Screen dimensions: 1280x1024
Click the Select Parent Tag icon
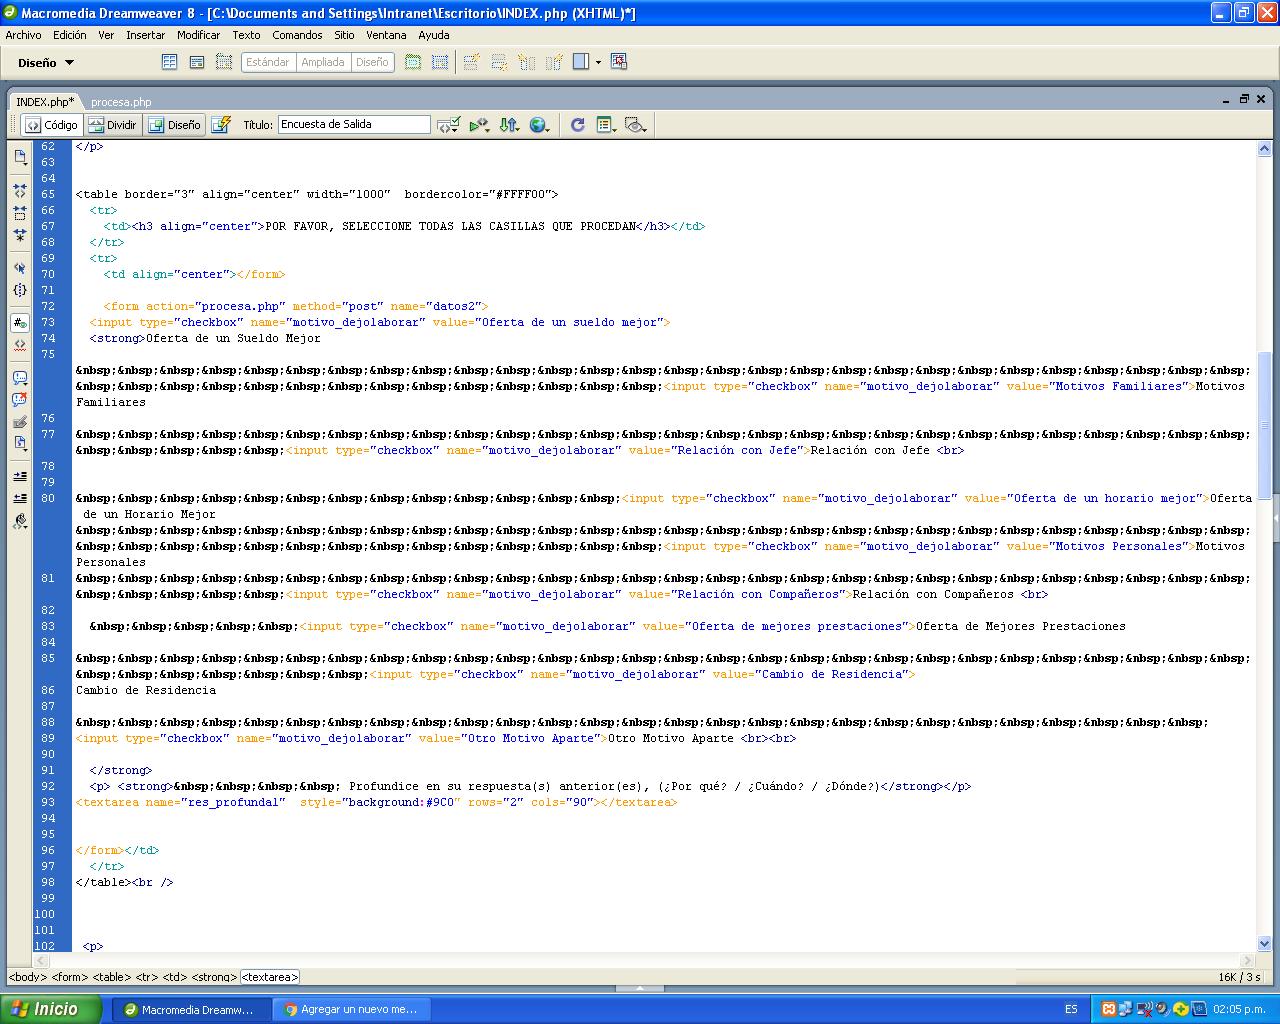pyautogui.click(x=20, y=268)
